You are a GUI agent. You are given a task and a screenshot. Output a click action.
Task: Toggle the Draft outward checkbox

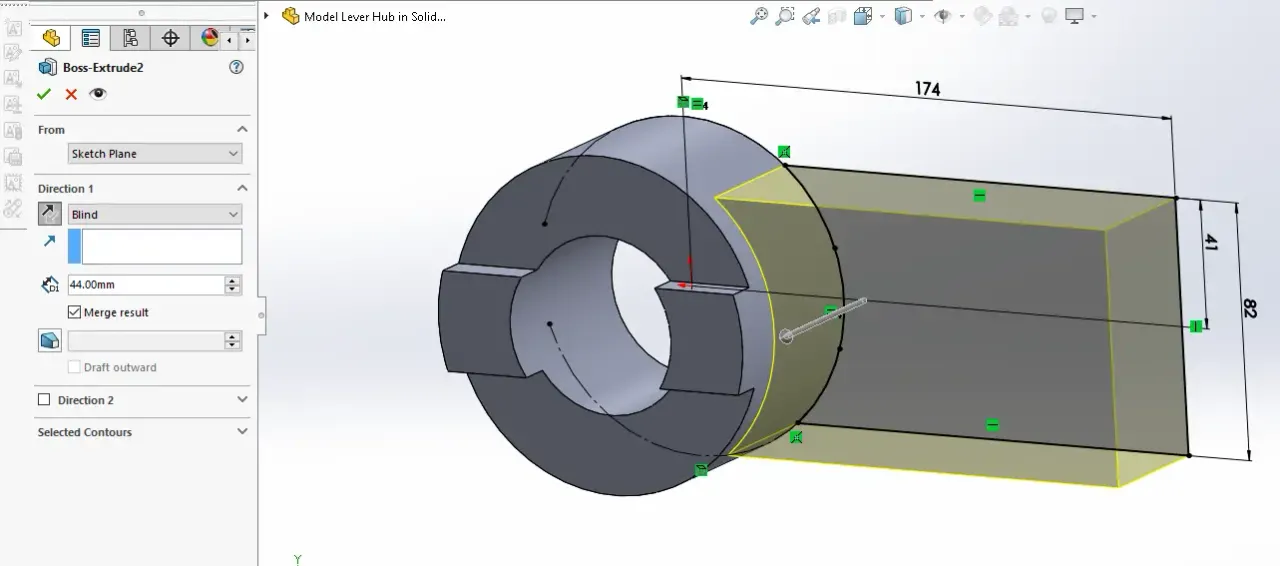[74, 367]
